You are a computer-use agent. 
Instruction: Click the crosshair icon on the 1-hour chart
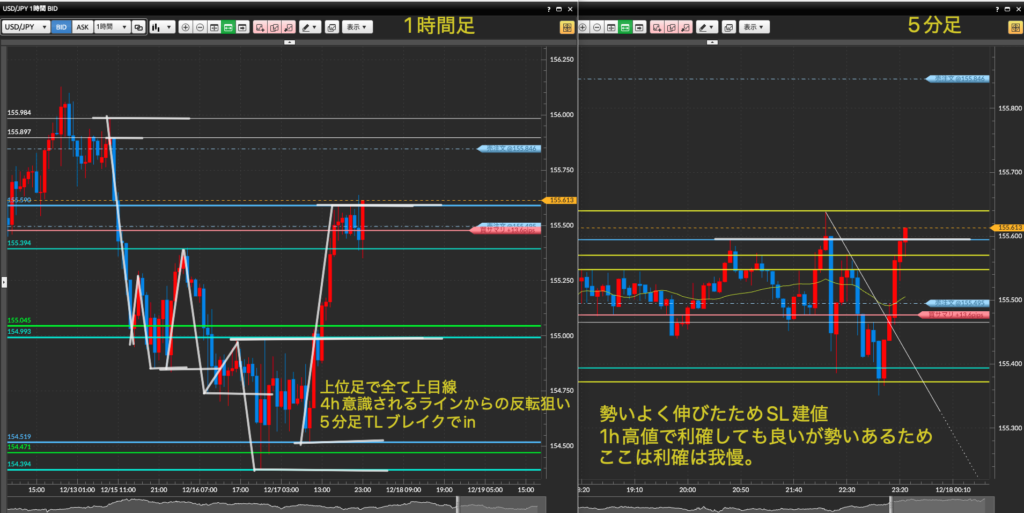point(214,27)
